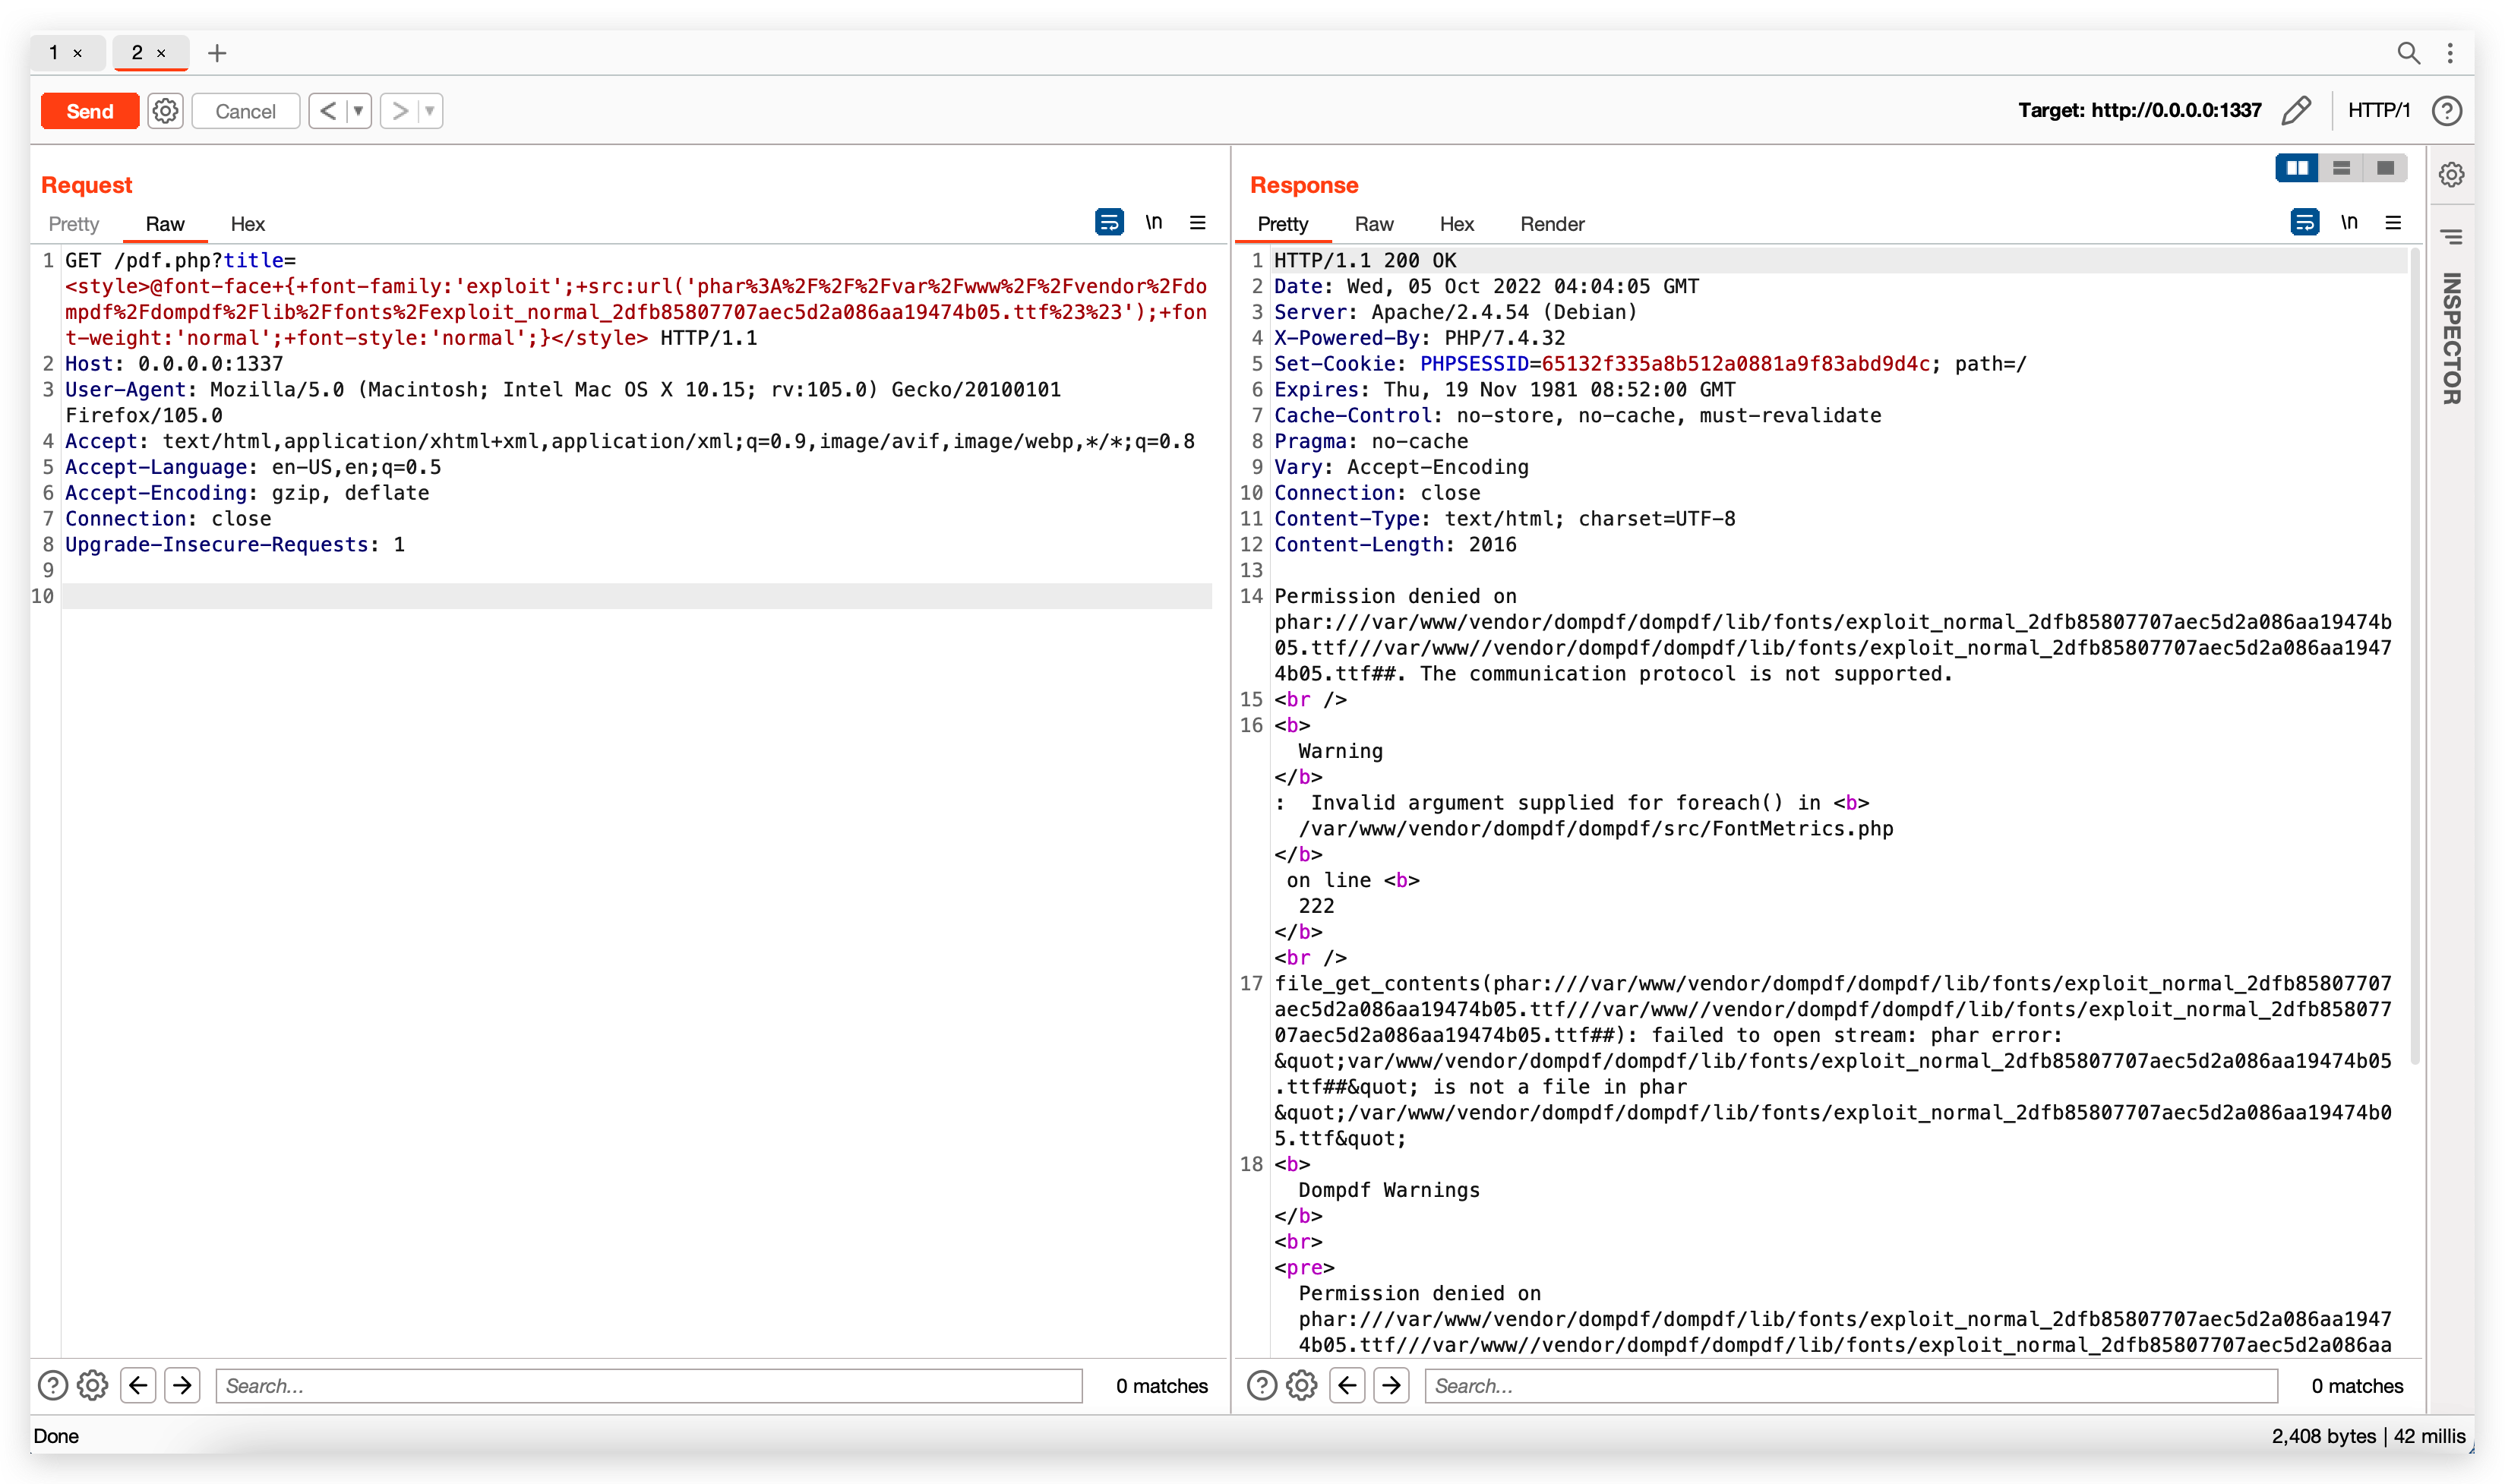This screenshot has width=2505, height=1484.
Task: Go back to previous request in history
Action: (x=327, y=111)
